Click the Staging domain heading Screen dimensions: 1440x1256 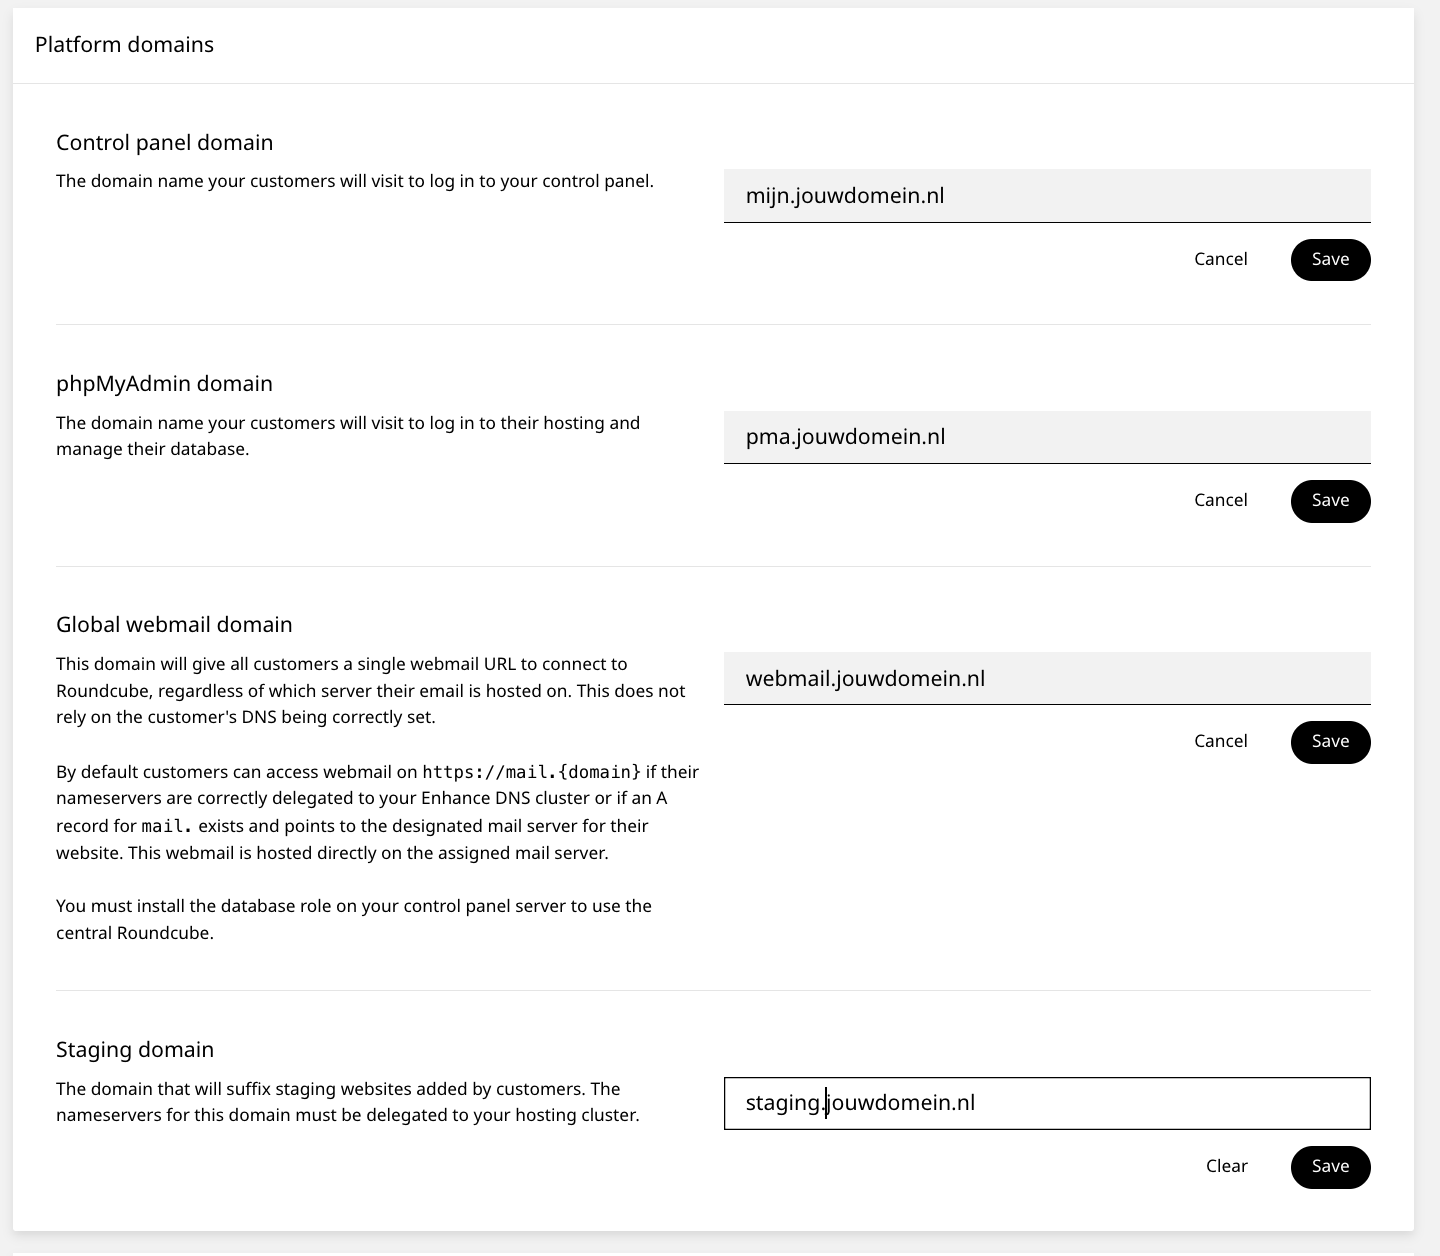[x=135, y=1050]
